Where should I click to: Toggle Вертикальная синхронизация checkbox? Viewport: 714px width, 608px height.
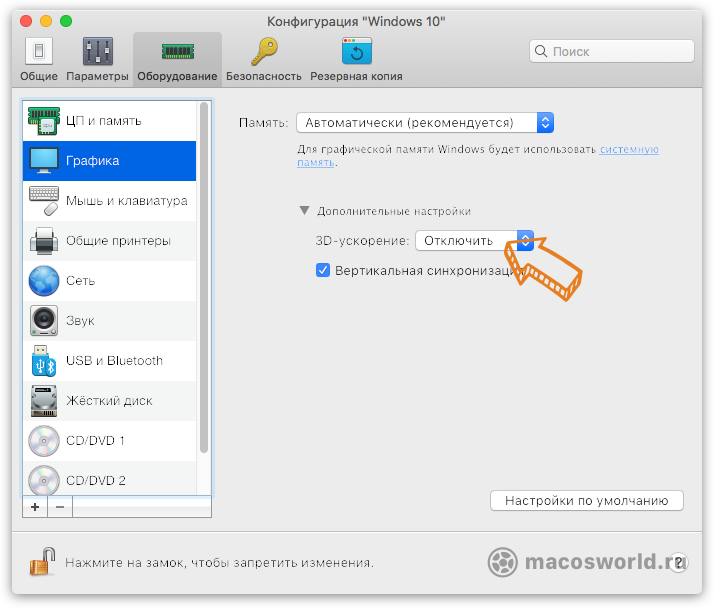[x=323, y=270]
